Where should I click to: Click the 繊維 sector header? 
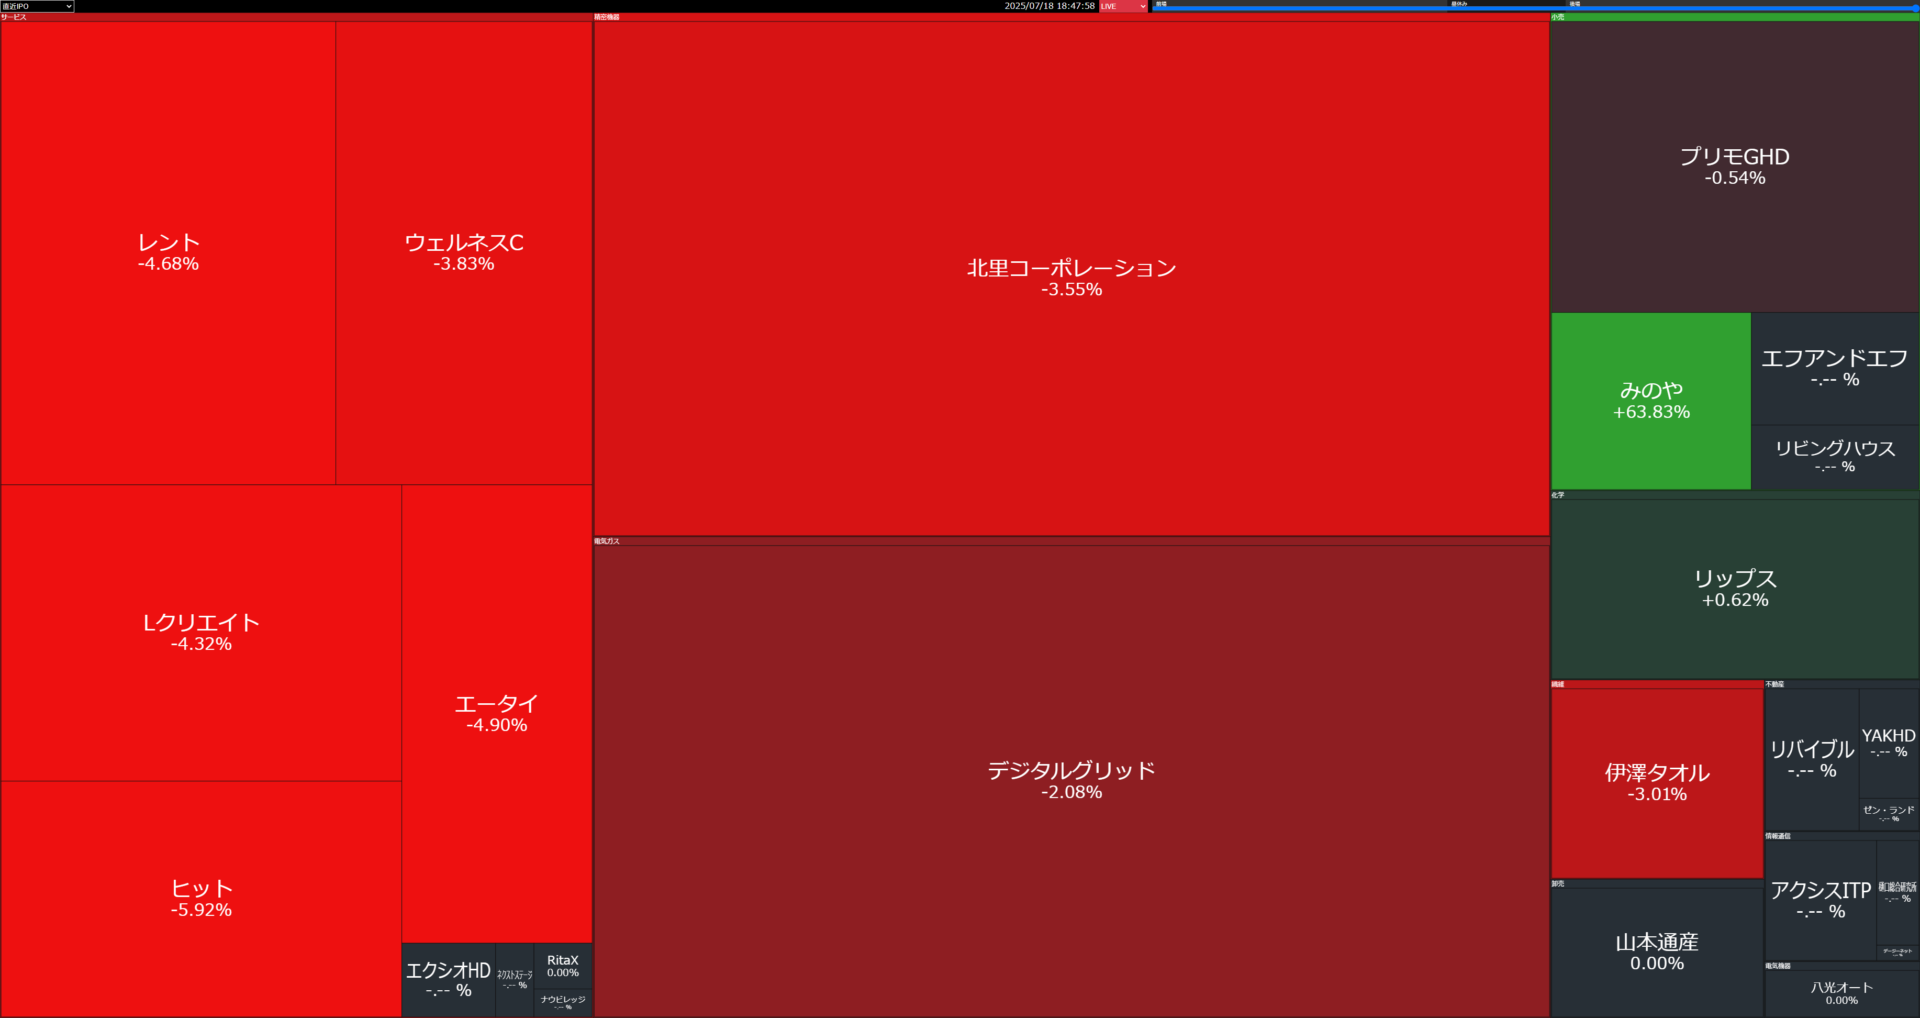pyautogui.click(x=1657, y=684)
